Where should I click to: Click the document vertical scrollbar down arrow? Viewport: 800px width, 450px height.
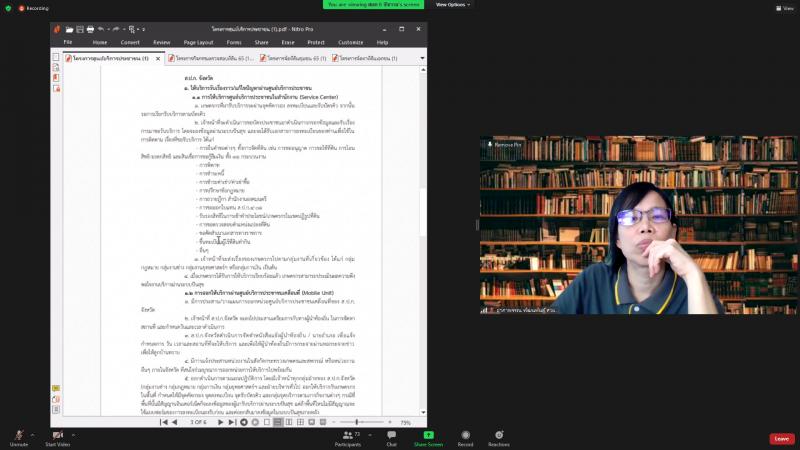(x=423, y=412)
